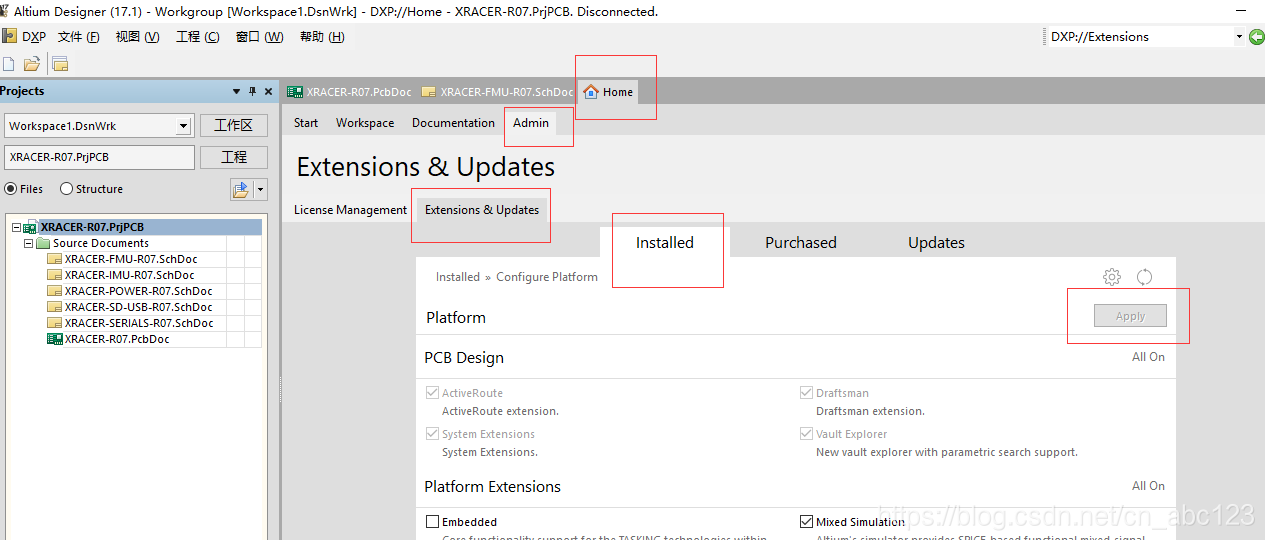Open the DXP://Extensions address dropdown
The image size is (1265, 540).
(x=1238, y=37)
